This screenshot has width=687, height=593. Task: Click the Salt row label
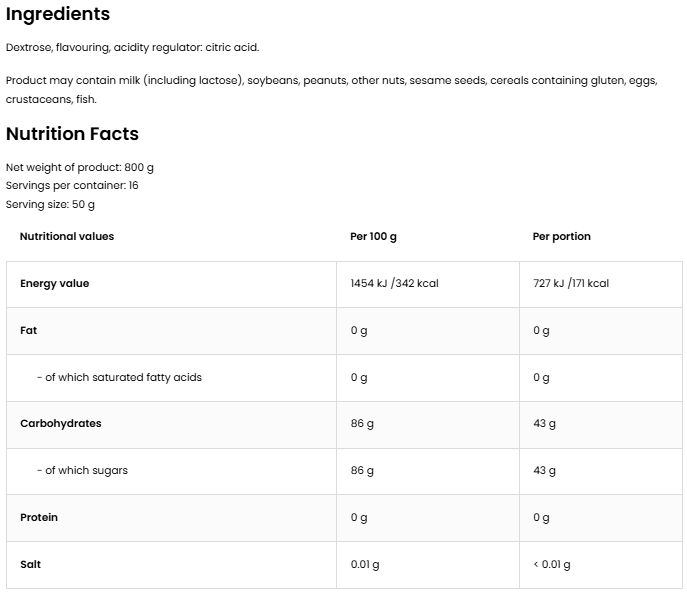[x=30, y=565]
